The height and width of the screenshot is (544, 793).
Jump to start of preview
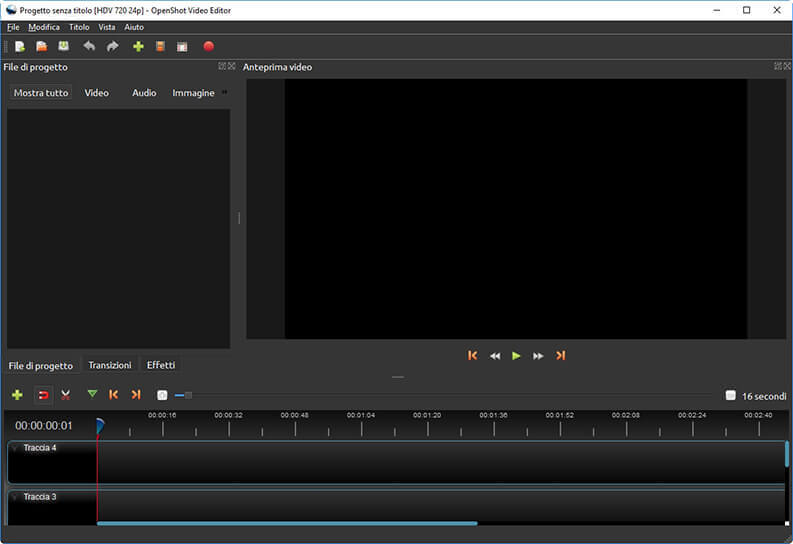point(472,355)
